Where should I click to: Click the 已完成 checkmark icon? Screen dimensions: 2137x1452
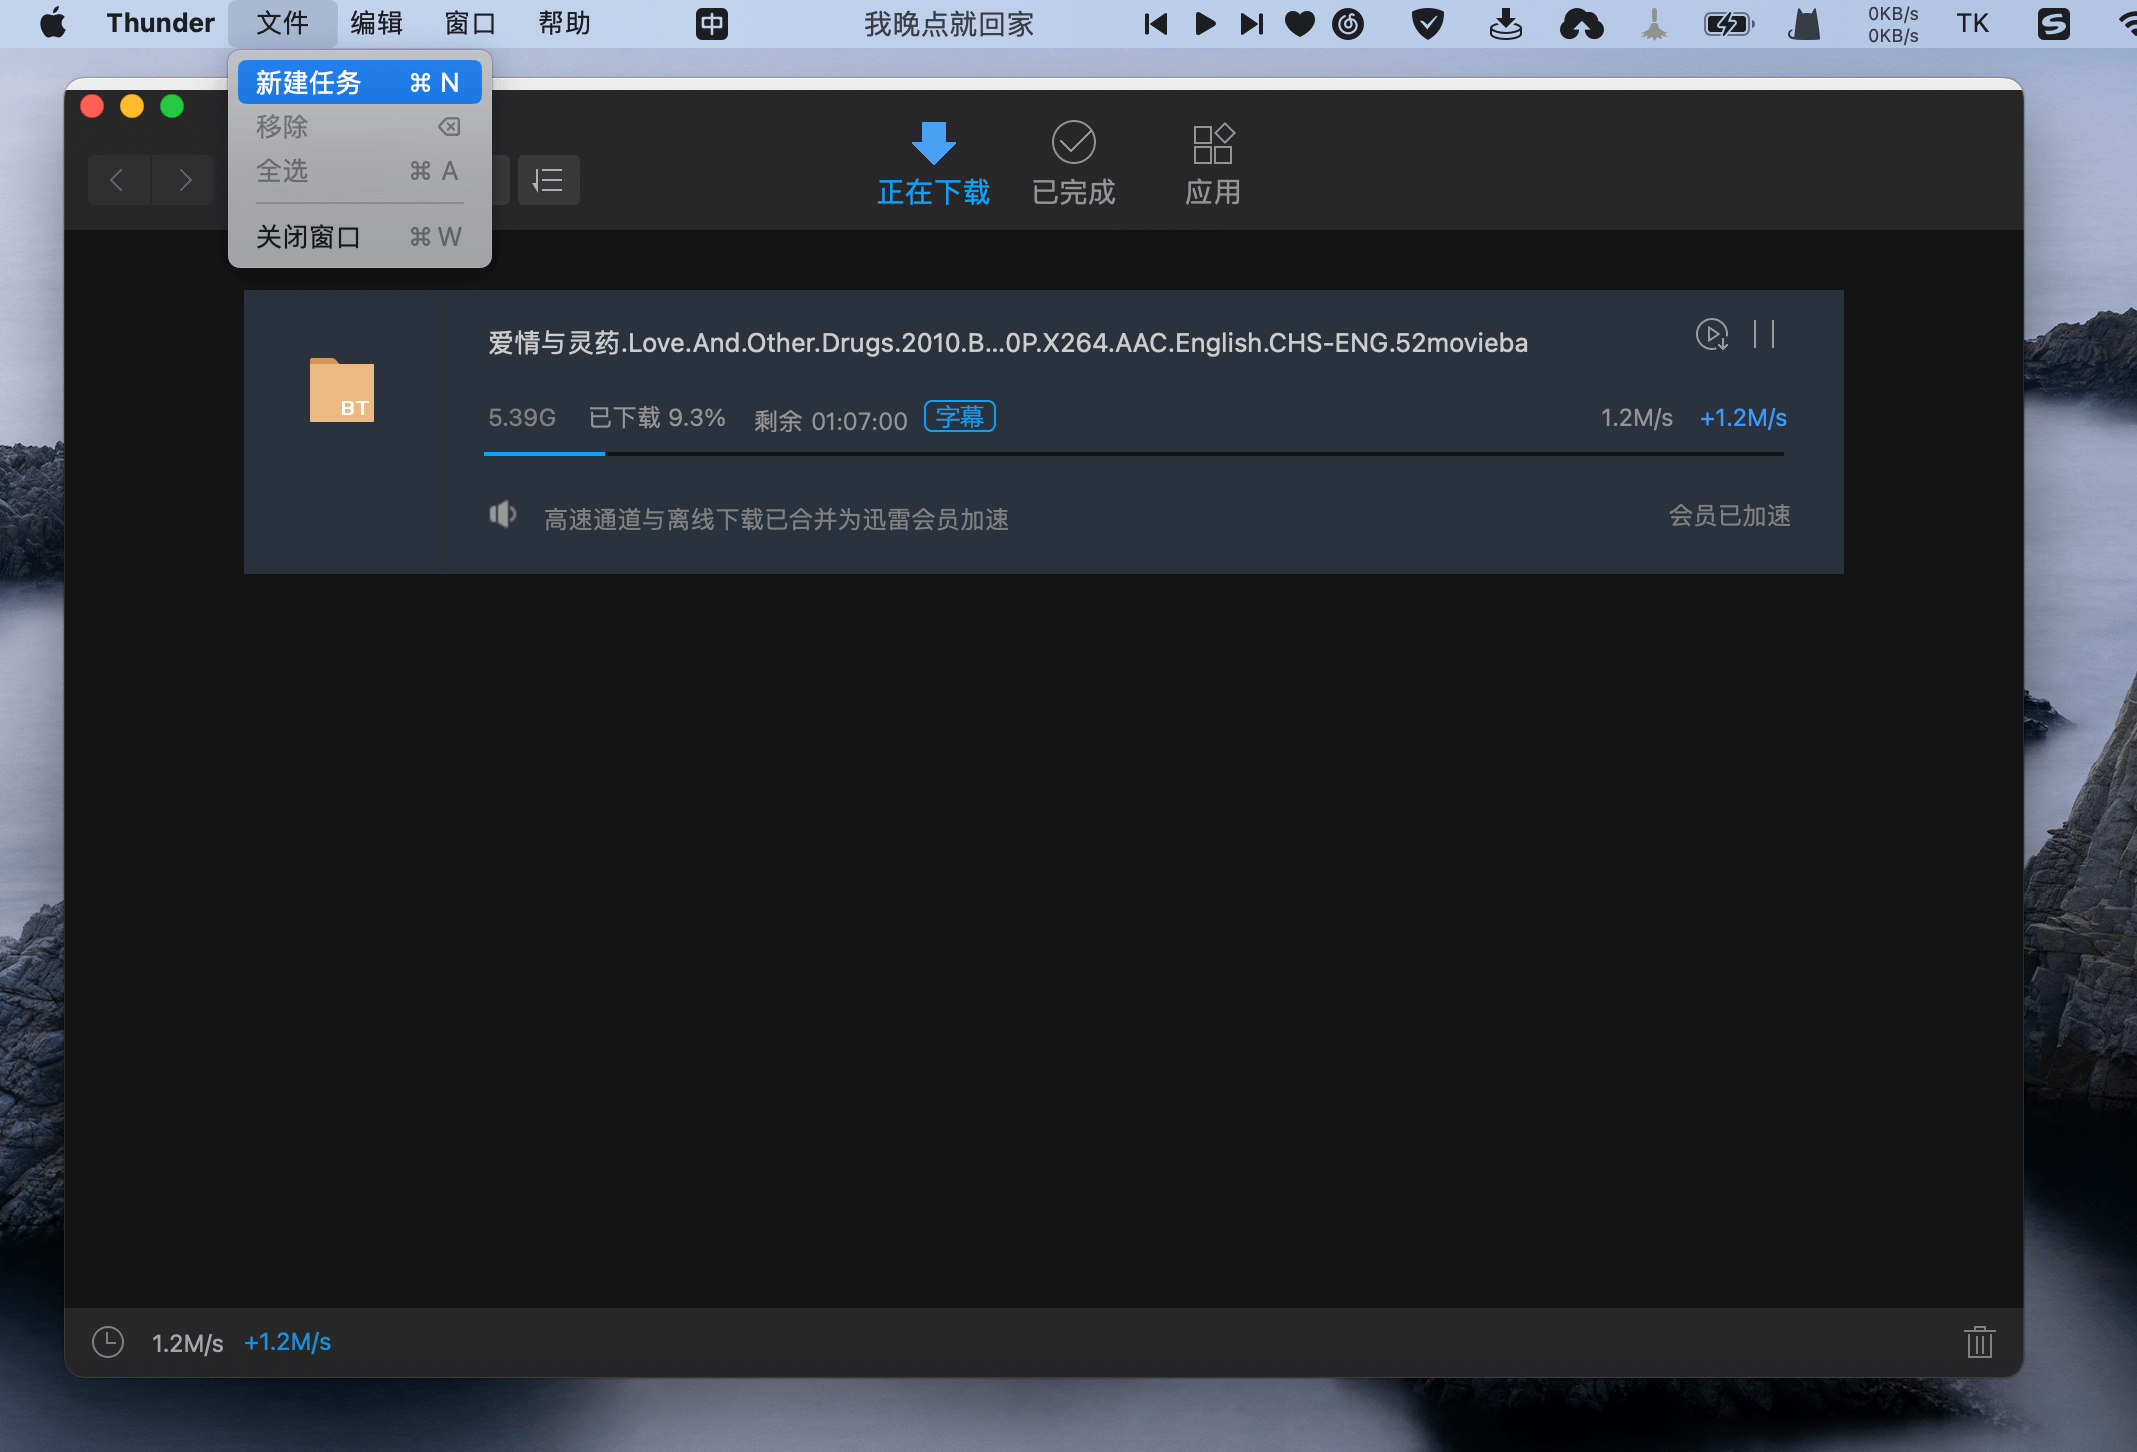[x=1073, y=143]
